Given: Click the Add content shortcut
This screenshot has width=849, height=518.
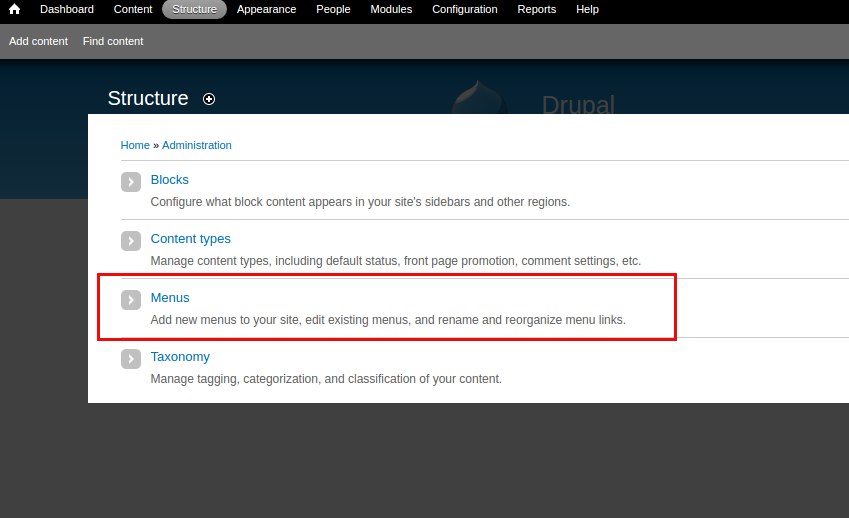Looking at the screenshot, I should point(38,41).
